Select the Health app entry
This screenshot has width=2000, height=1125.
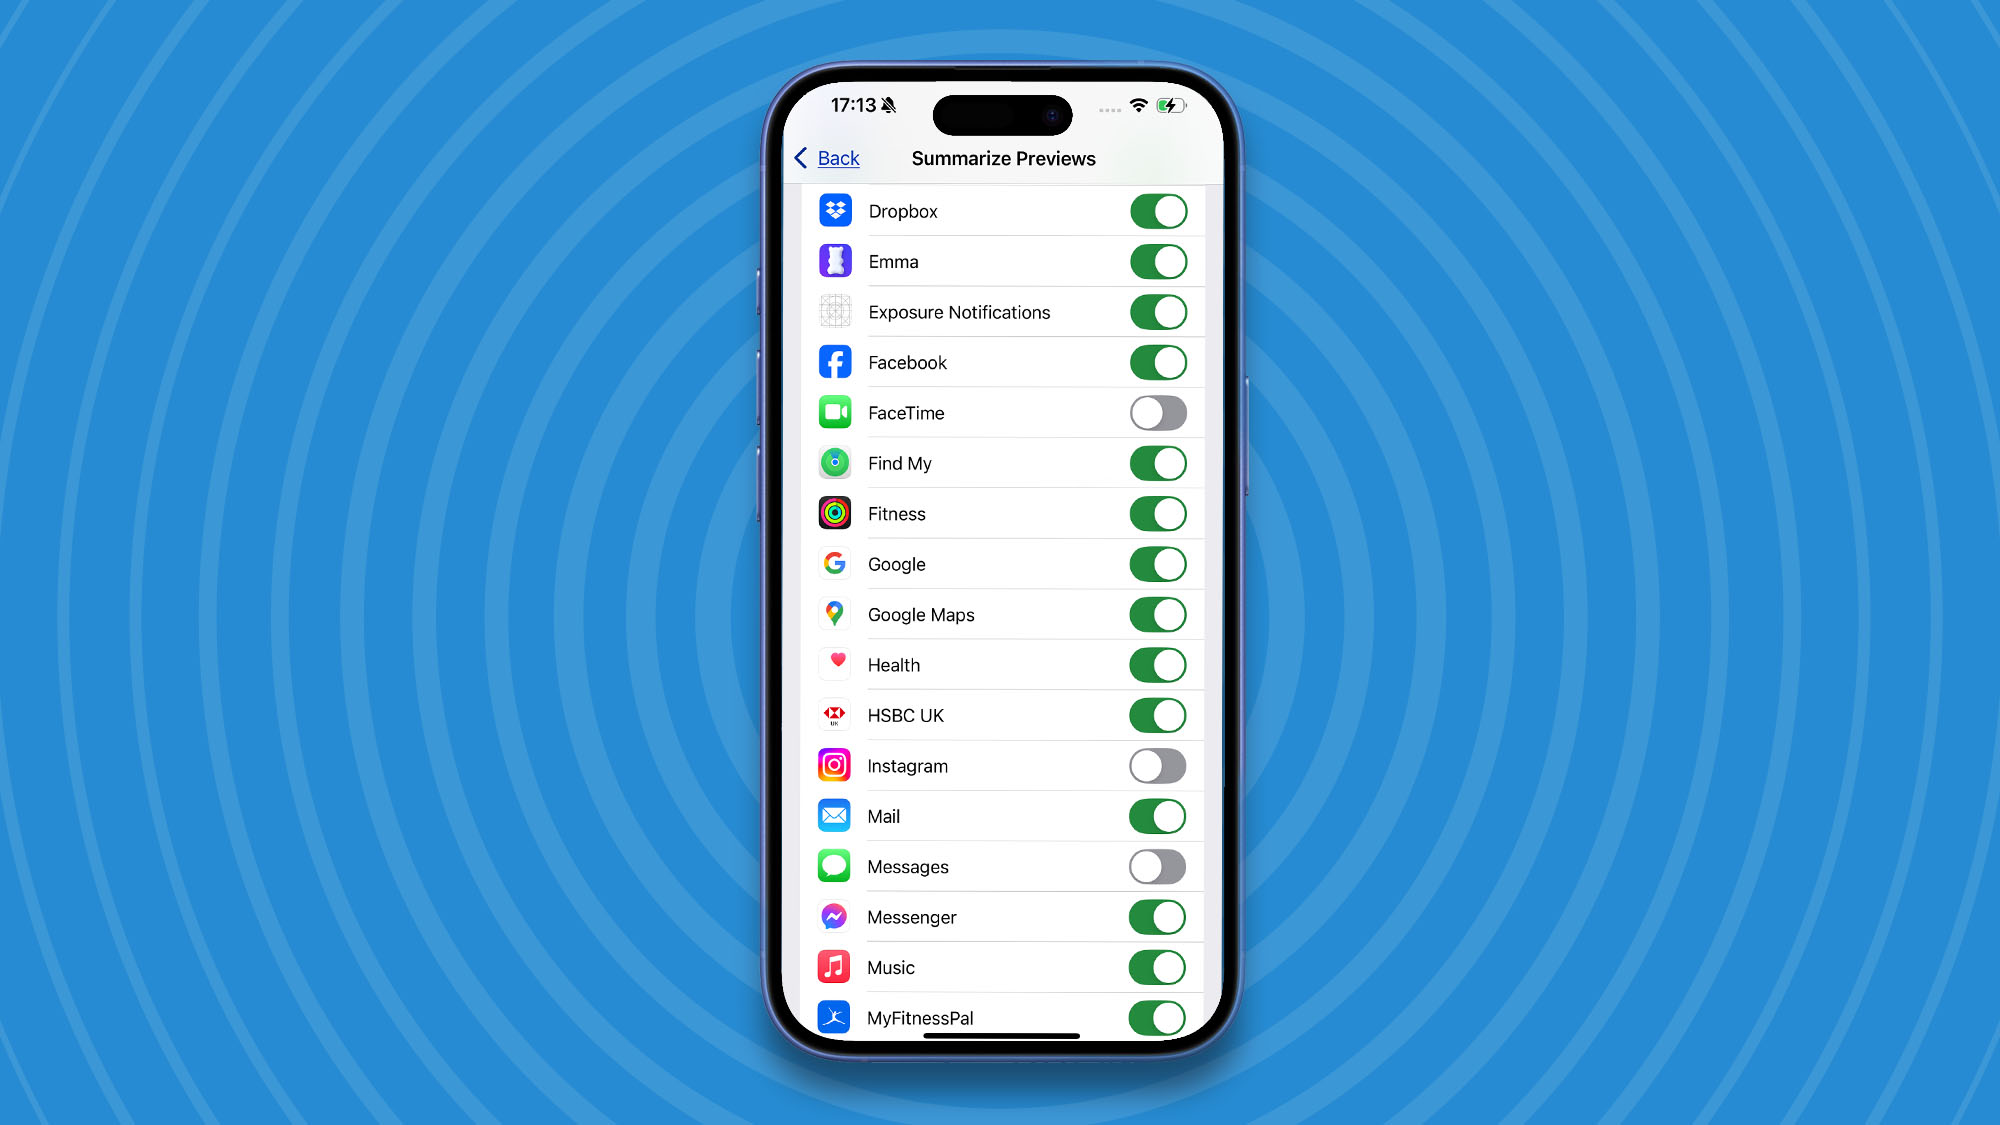tap(1000, 665)
